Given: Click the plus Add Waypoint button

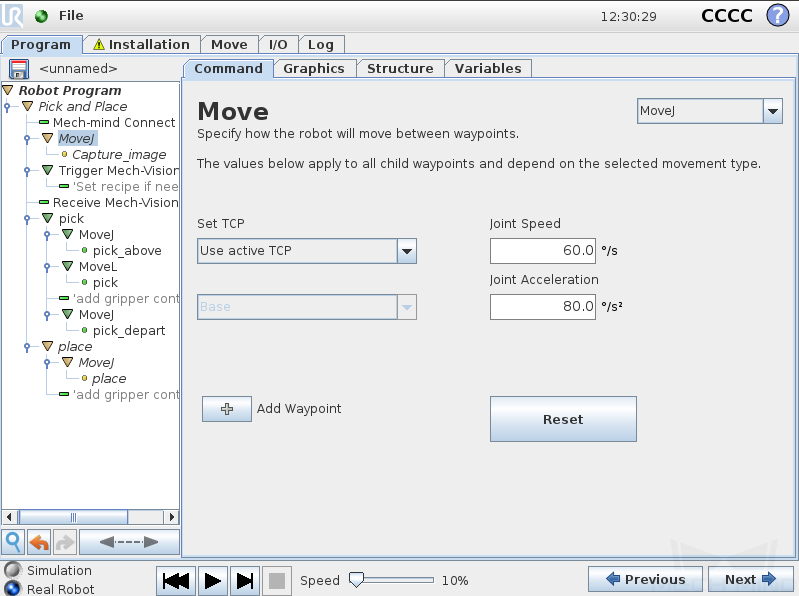Looking at the screenshot, I should pyautogui.click(x=227, y=409).
